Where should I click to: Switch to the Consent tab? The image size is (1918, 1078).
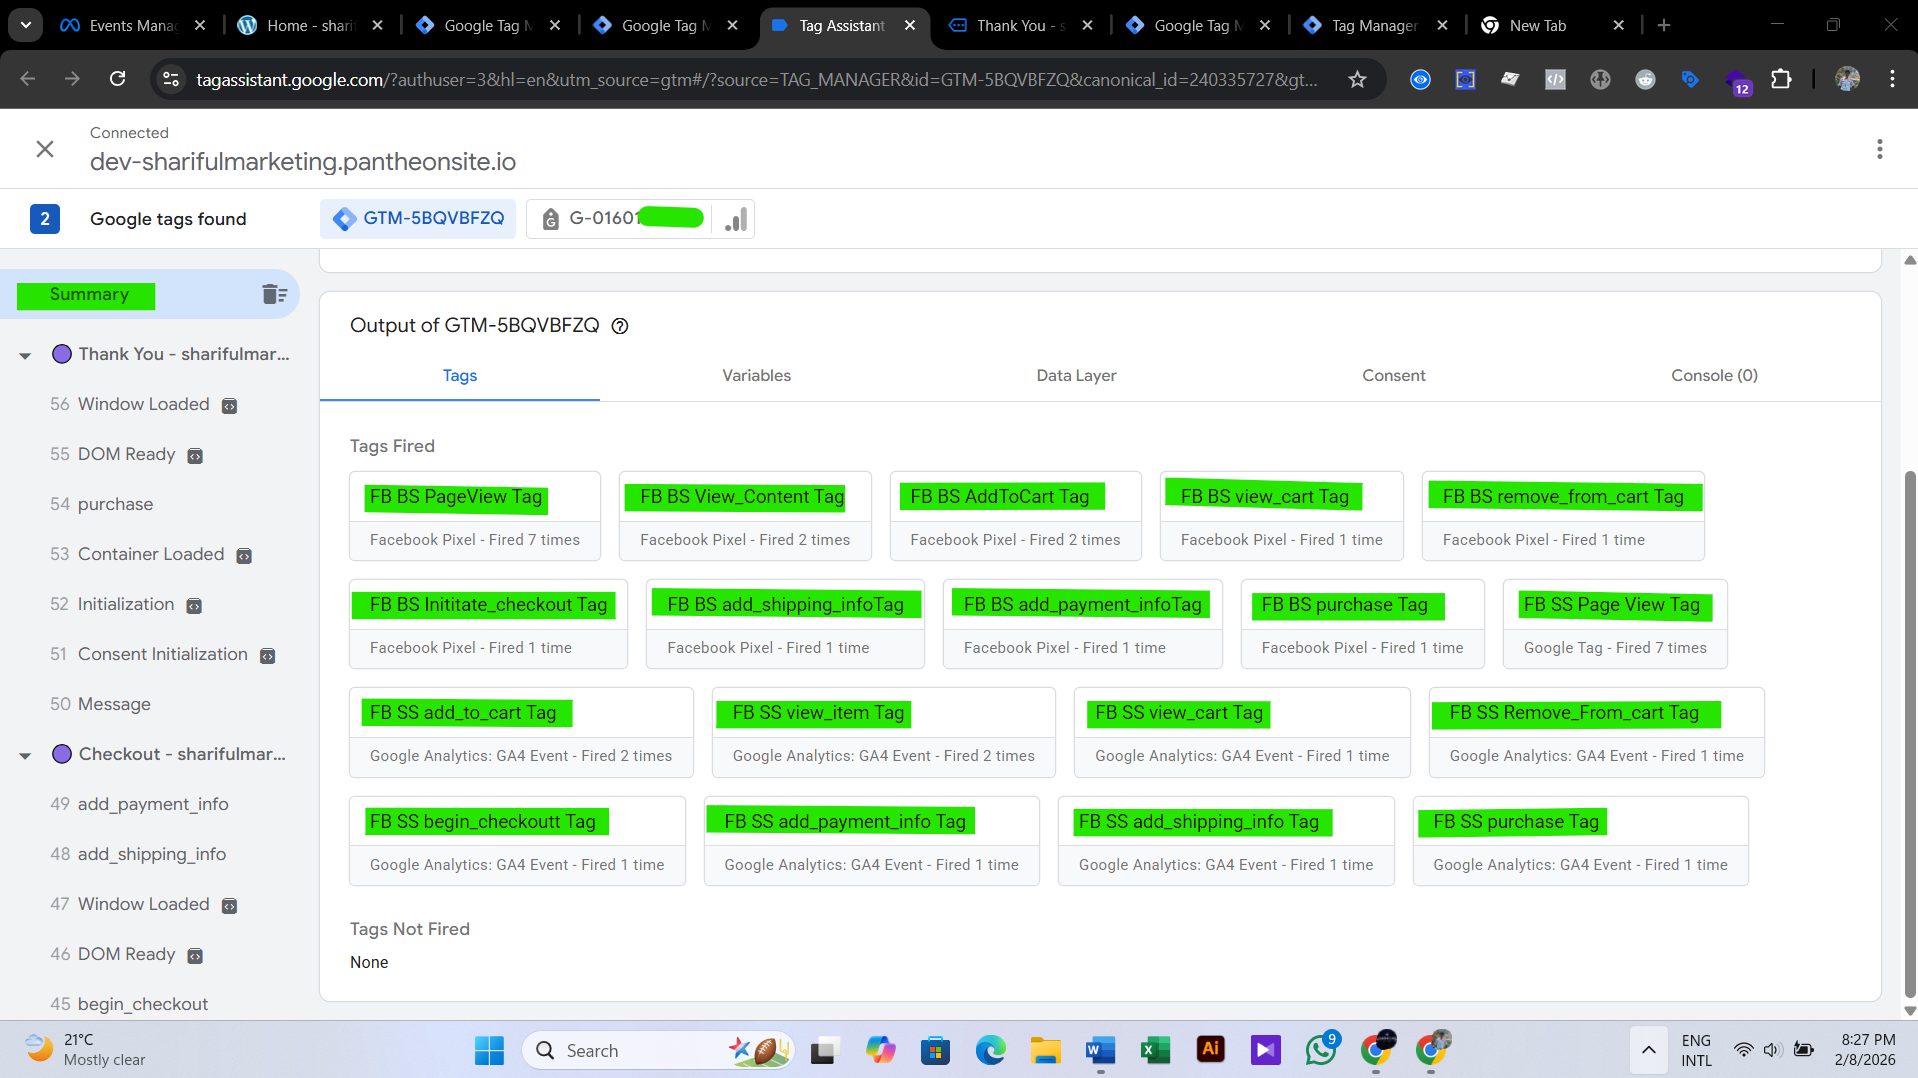1393,375
